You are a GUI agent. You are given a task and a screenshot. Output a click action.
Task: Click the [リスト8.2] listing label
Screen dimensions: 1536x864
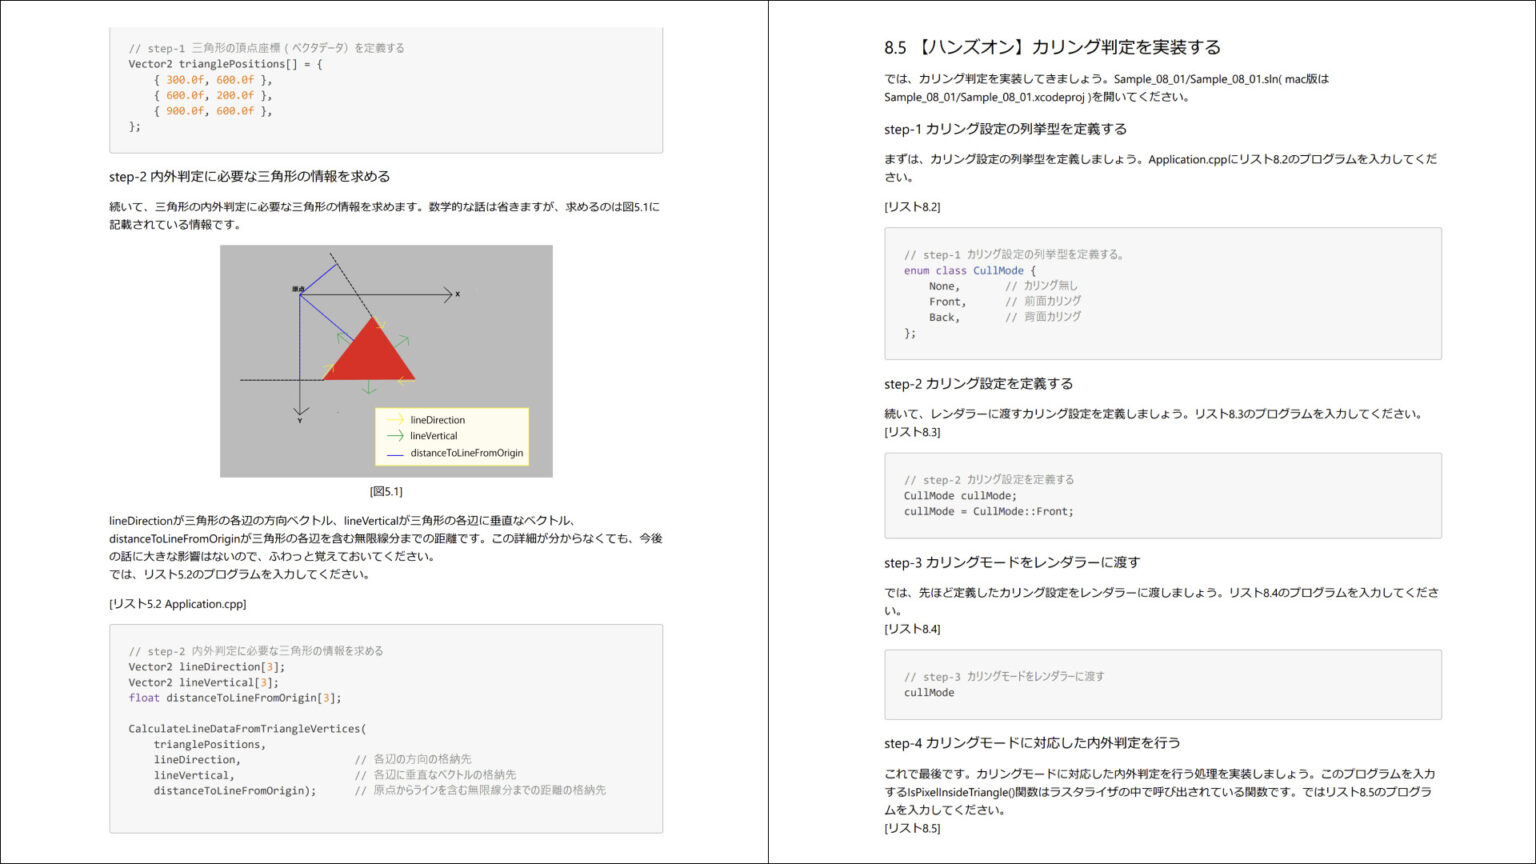(x=912, y=207)
